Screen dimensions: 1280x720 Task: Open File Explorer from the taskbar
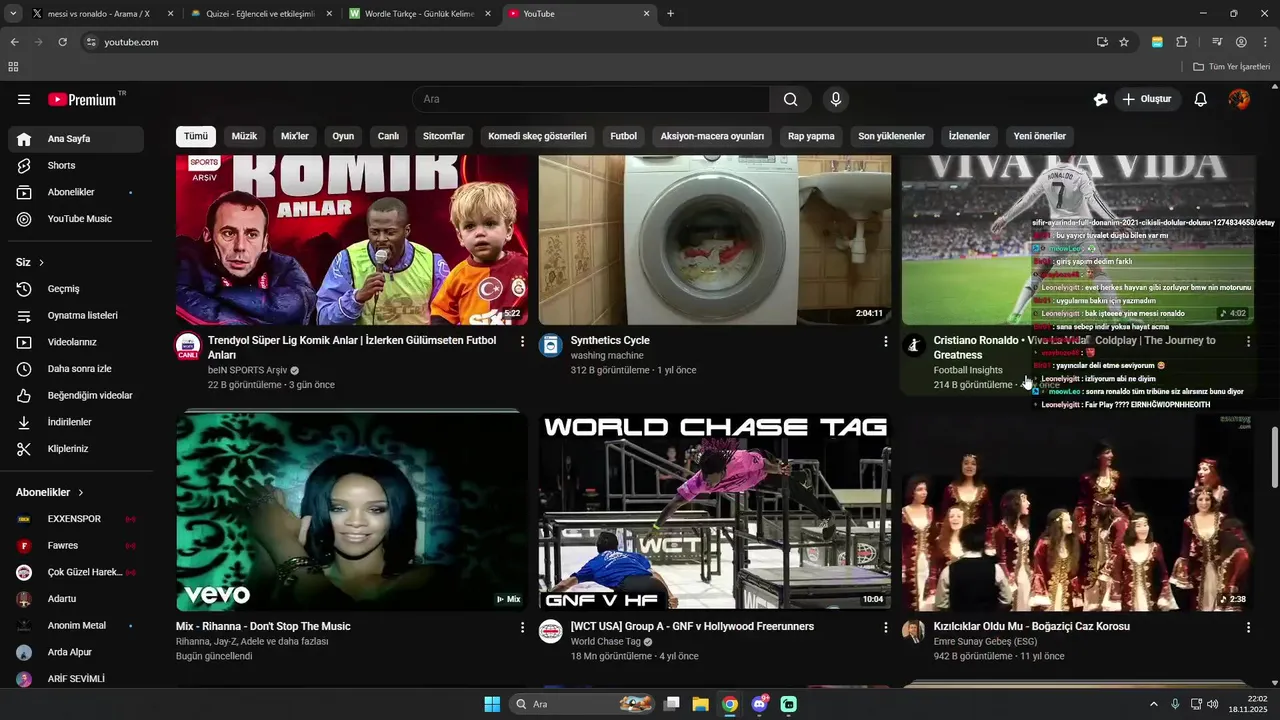tap(701, 704)
